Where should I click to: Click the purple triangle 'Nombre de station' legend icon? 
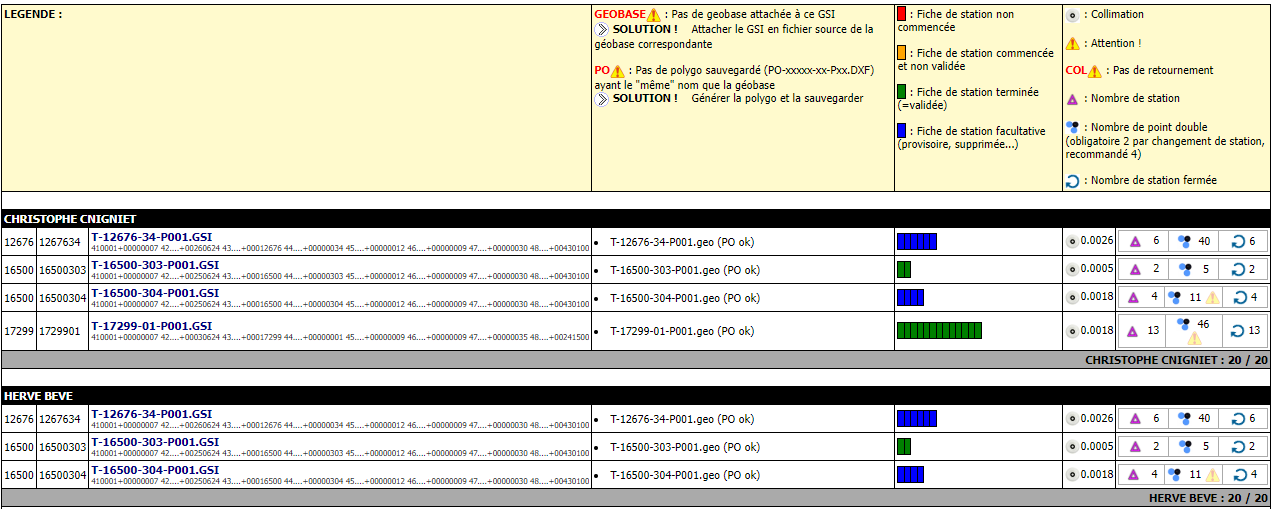(1072, 99)
